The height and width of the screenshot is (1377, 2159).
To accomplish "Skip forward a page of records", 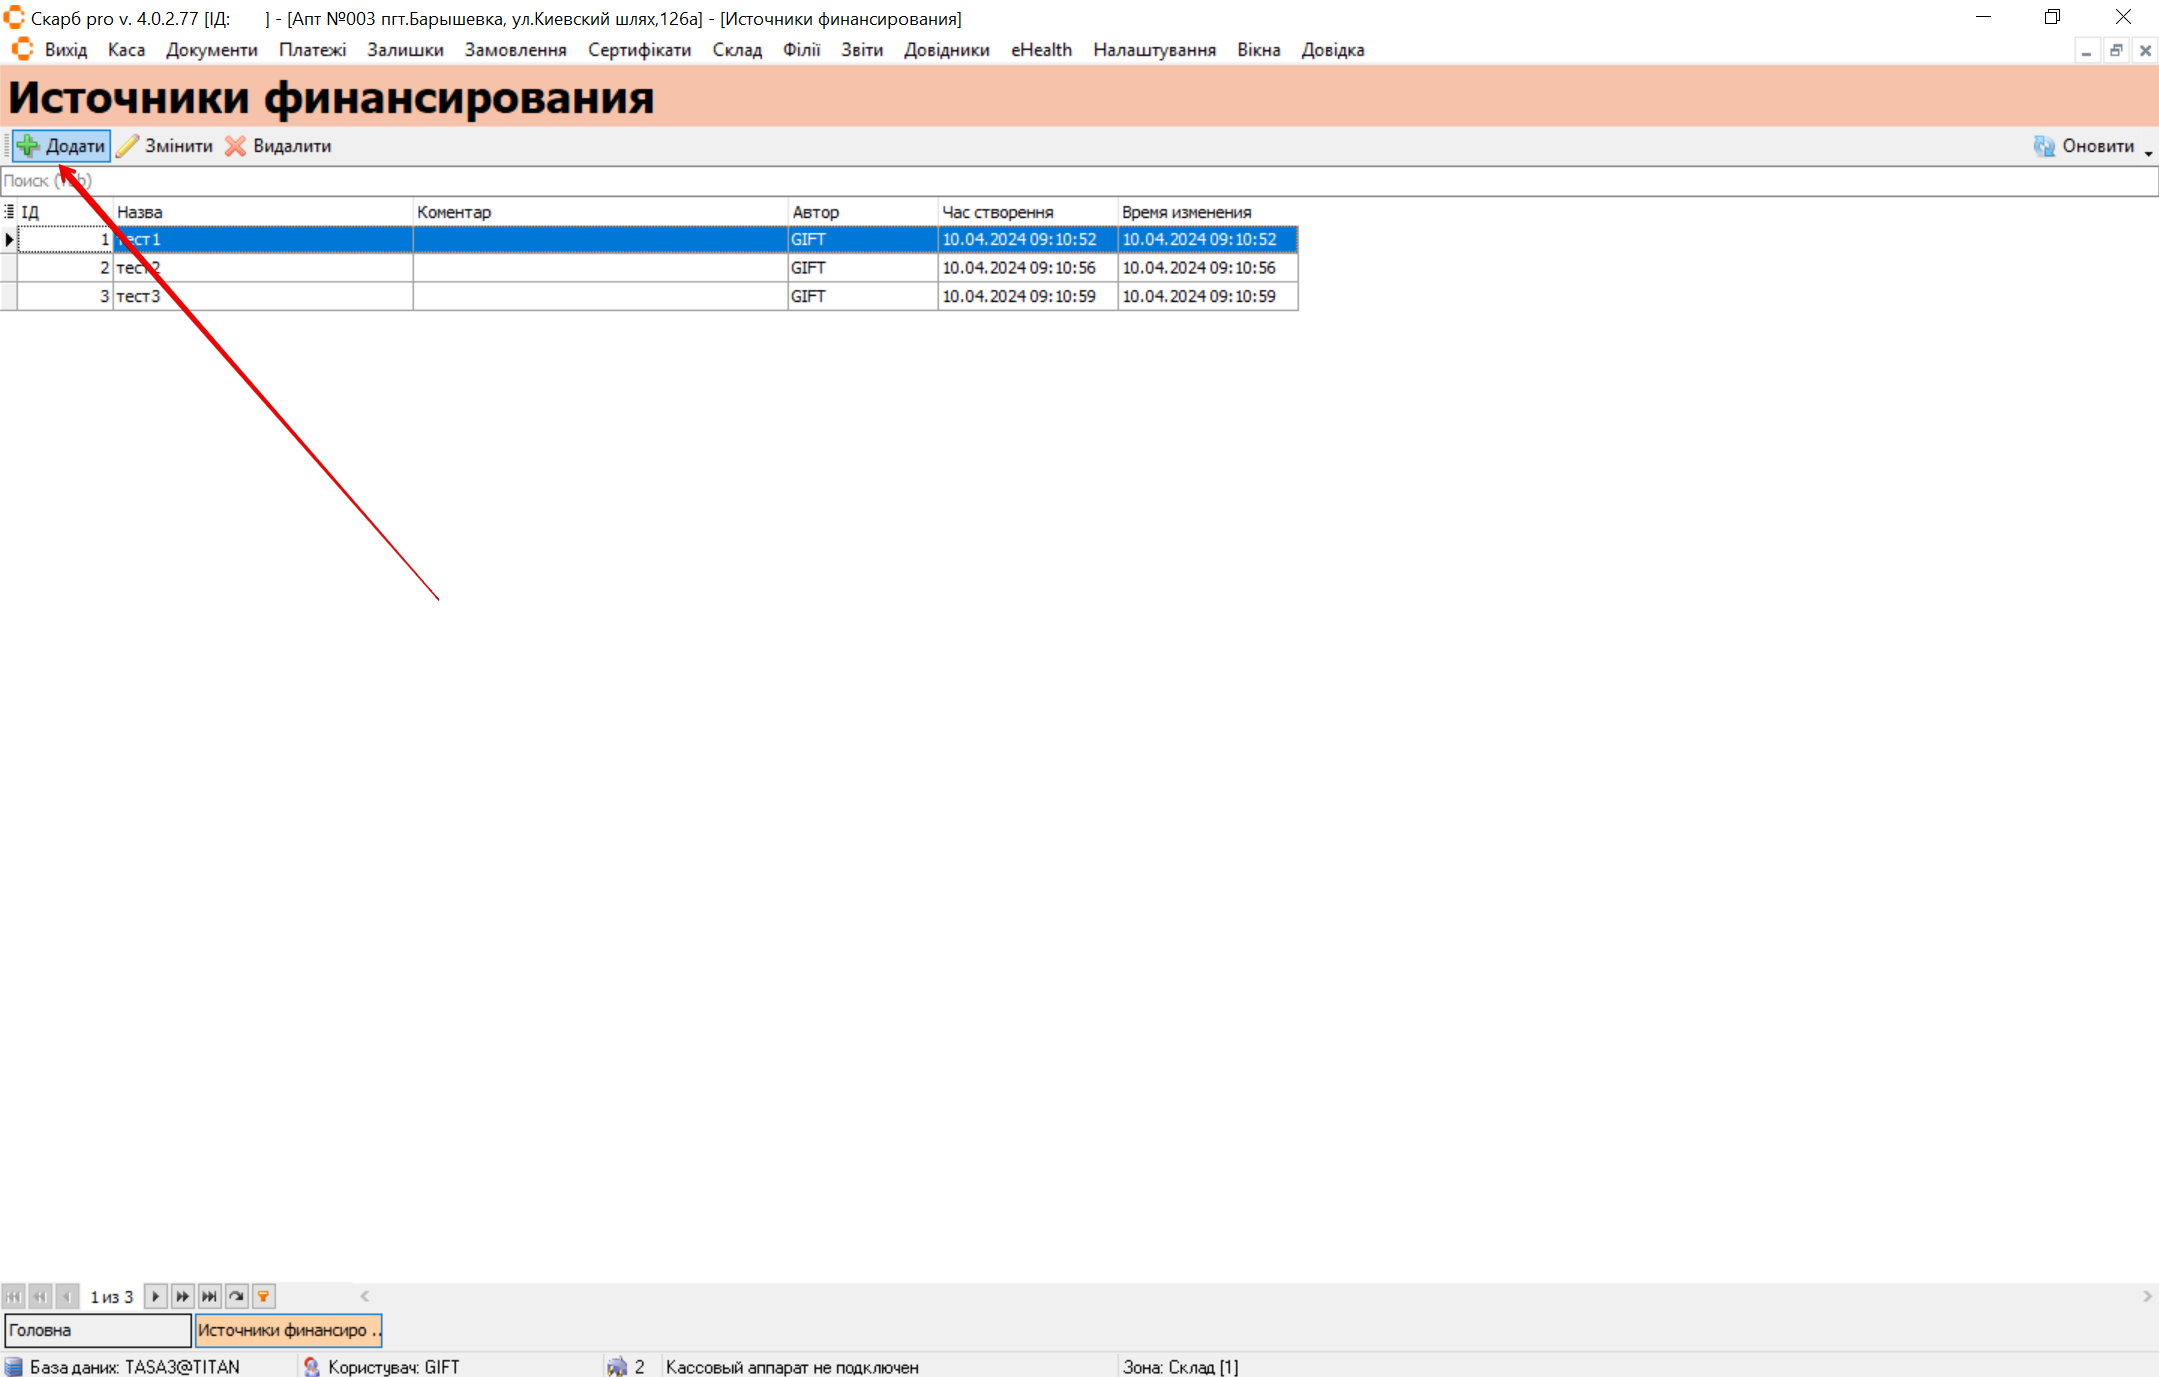I will pos(182,1296).
